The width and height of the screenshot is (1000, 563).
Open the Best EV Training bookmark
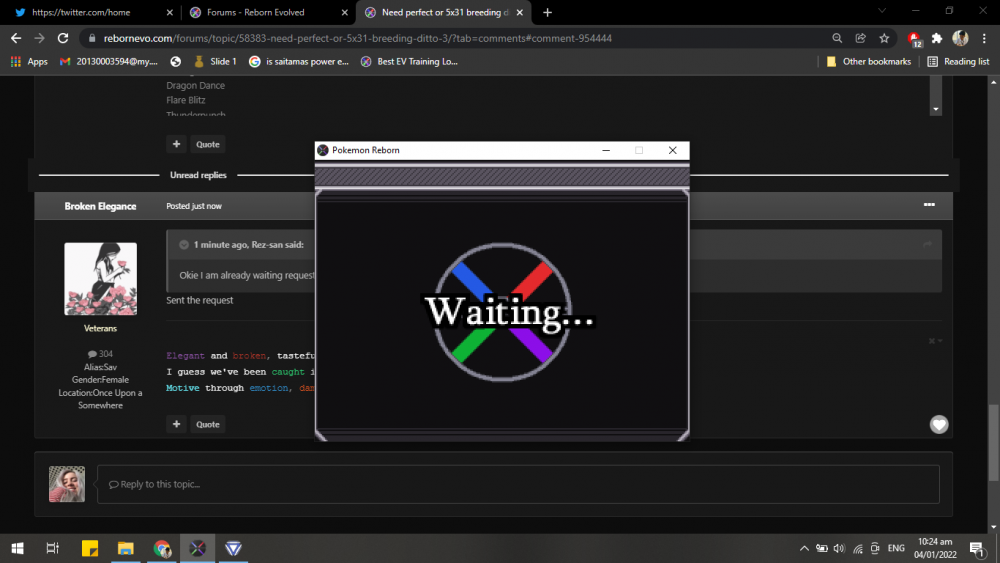tap(409, 62)
